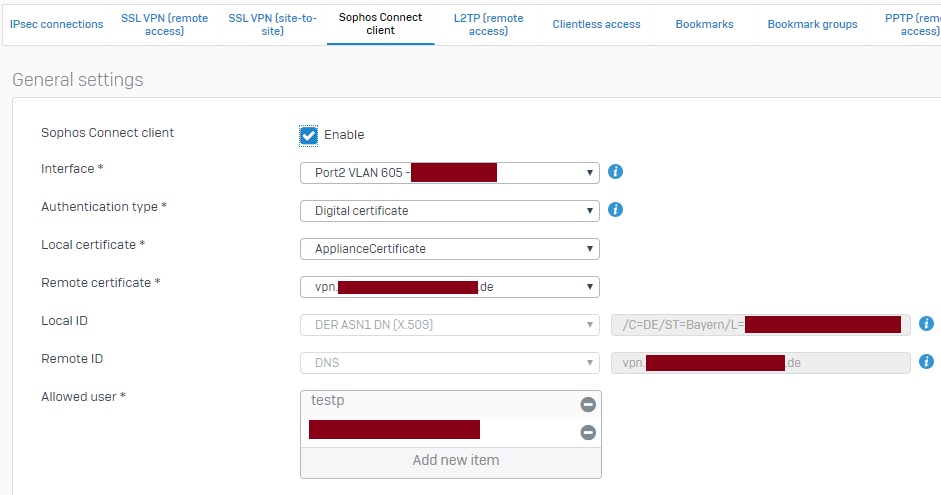
Task: Switch to the Bookmarks tab
Action: pyautogui.click(x=705, y=25)
